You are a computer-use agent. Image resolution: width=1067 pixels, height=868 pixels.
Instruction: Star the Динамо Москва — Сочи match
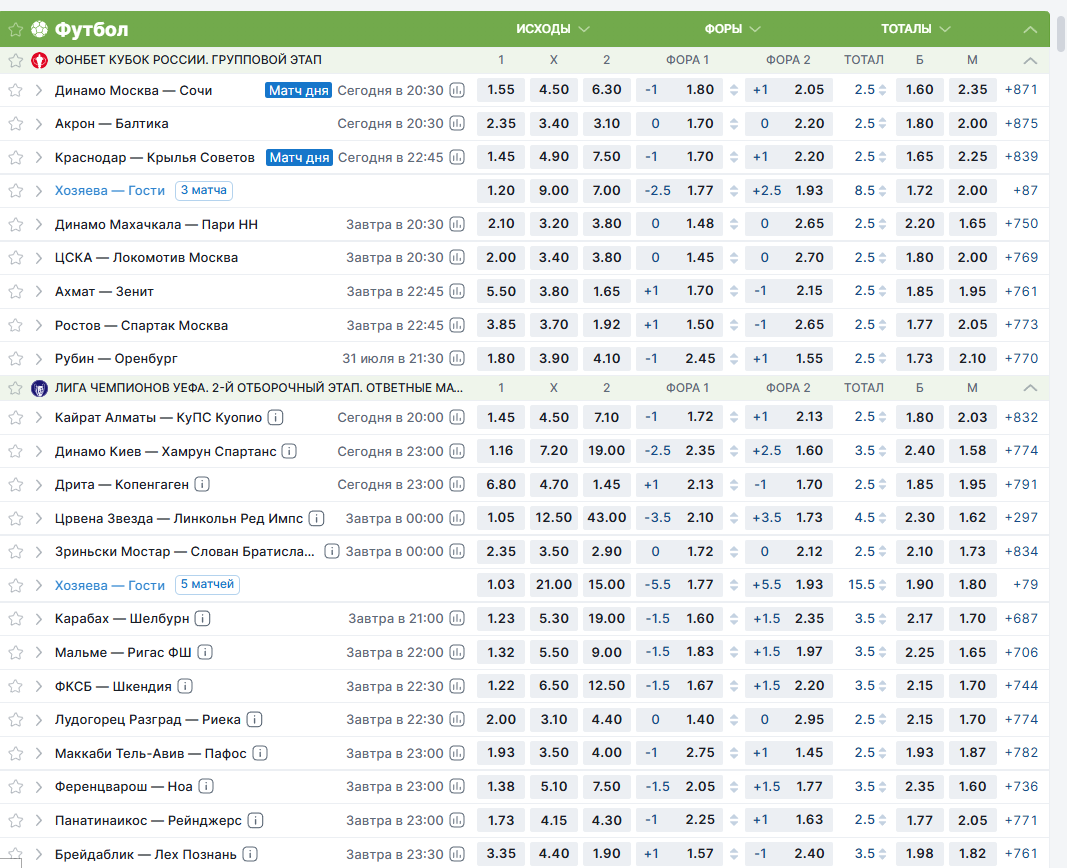[x=16, y=90]
